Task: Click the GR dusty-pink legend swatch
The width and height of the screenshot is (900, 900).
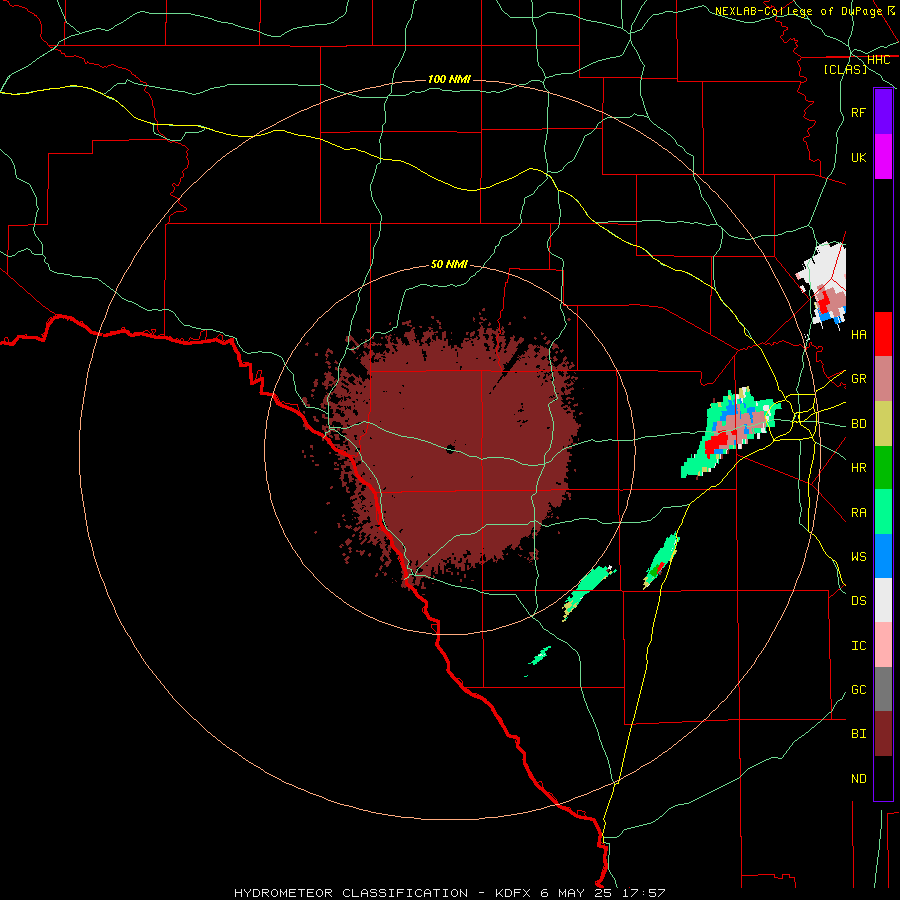Action: (883, 378)
